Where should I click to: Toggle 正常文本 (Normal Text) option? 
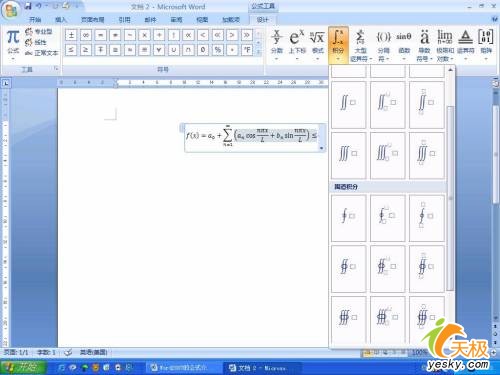coord(42,53)
